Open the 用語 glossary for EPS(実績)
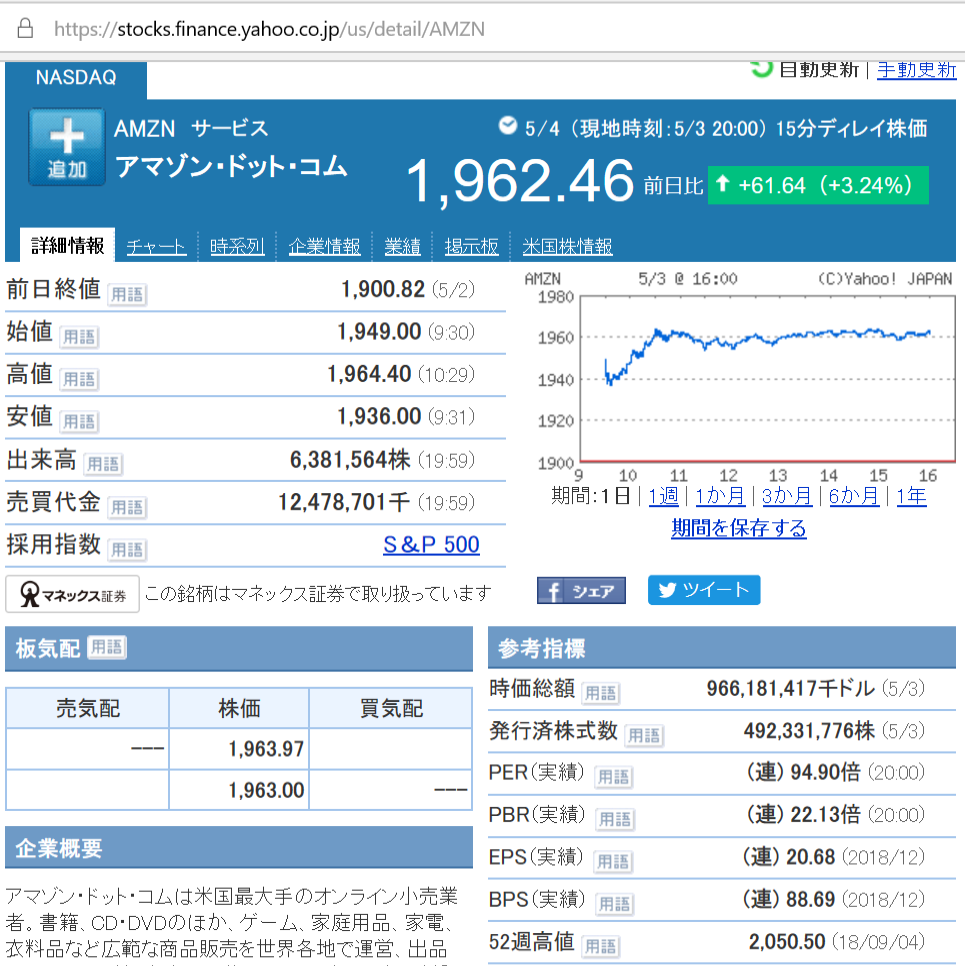The width and height of the screenshot is (965, 966). [x=613, y=861]
